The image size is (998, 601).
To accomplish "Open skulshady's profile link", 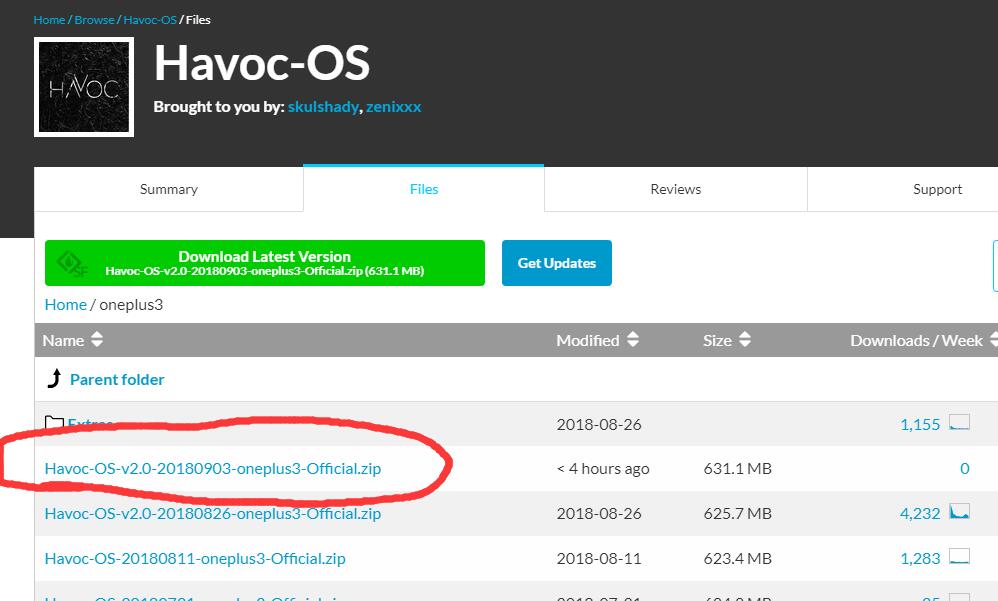I will coord(323,106).
